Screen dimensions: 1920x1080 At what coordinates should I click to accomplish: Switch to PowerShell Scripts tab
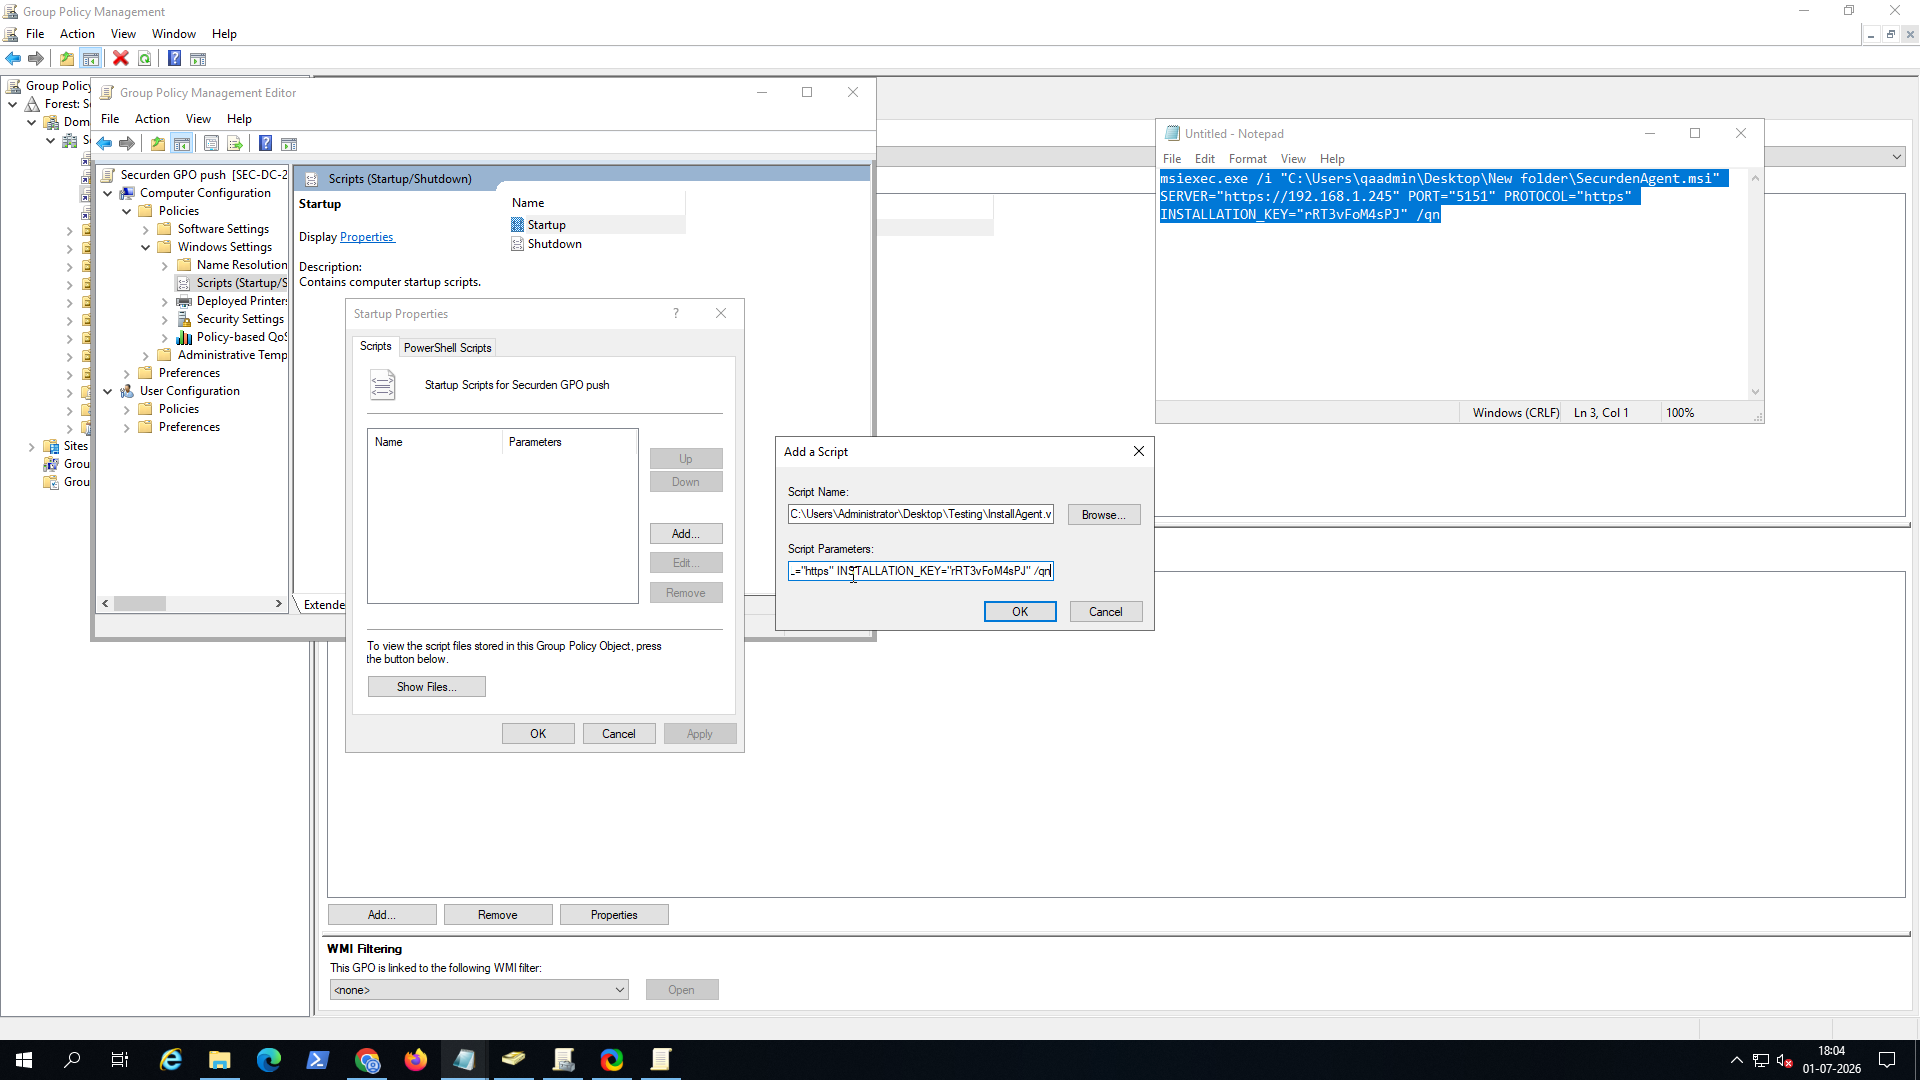(x=447, y=348)
